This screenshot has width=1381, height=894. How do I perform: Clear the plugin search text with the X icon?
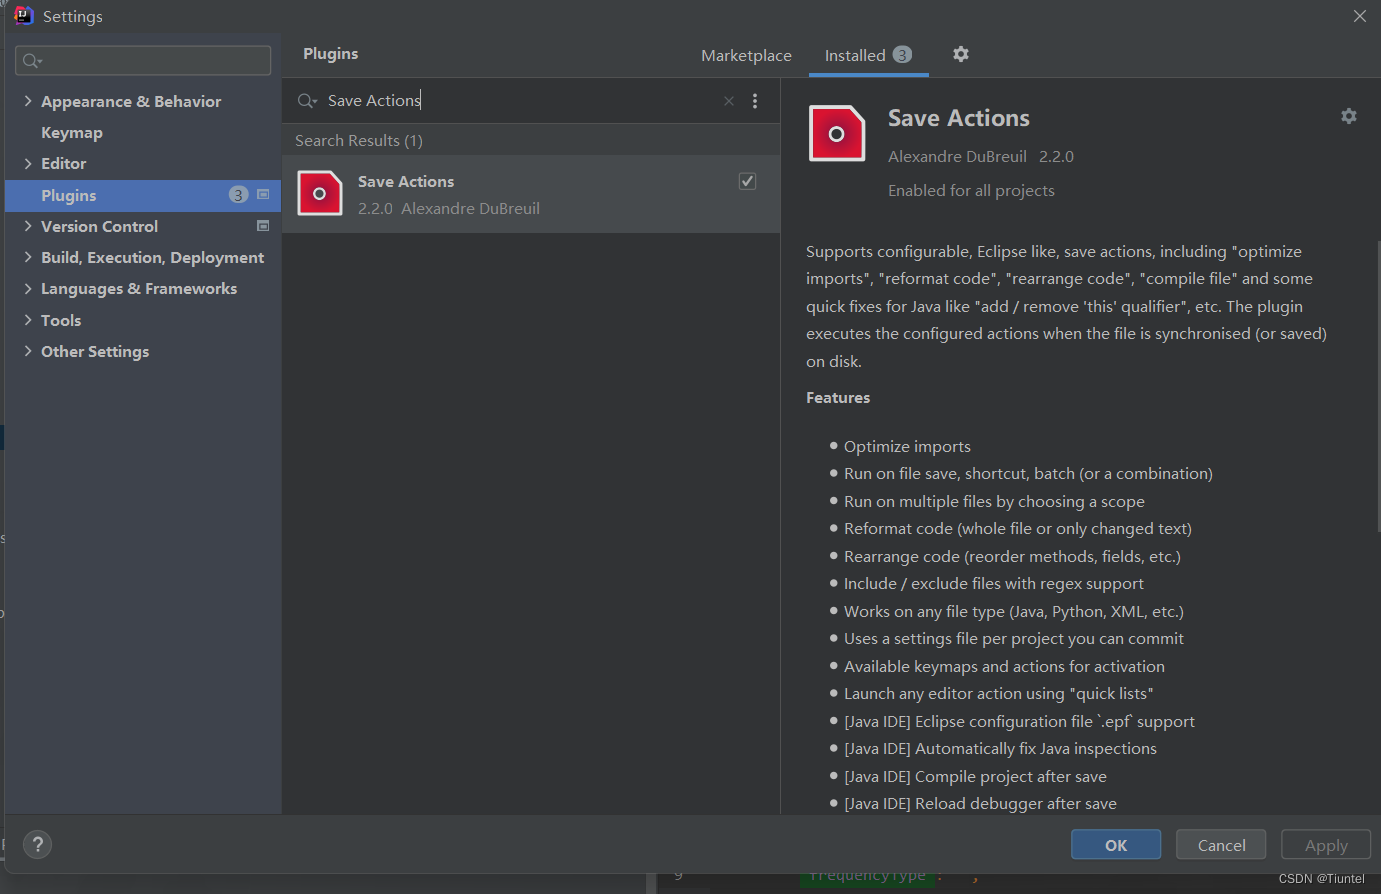(x=729, y=101)
